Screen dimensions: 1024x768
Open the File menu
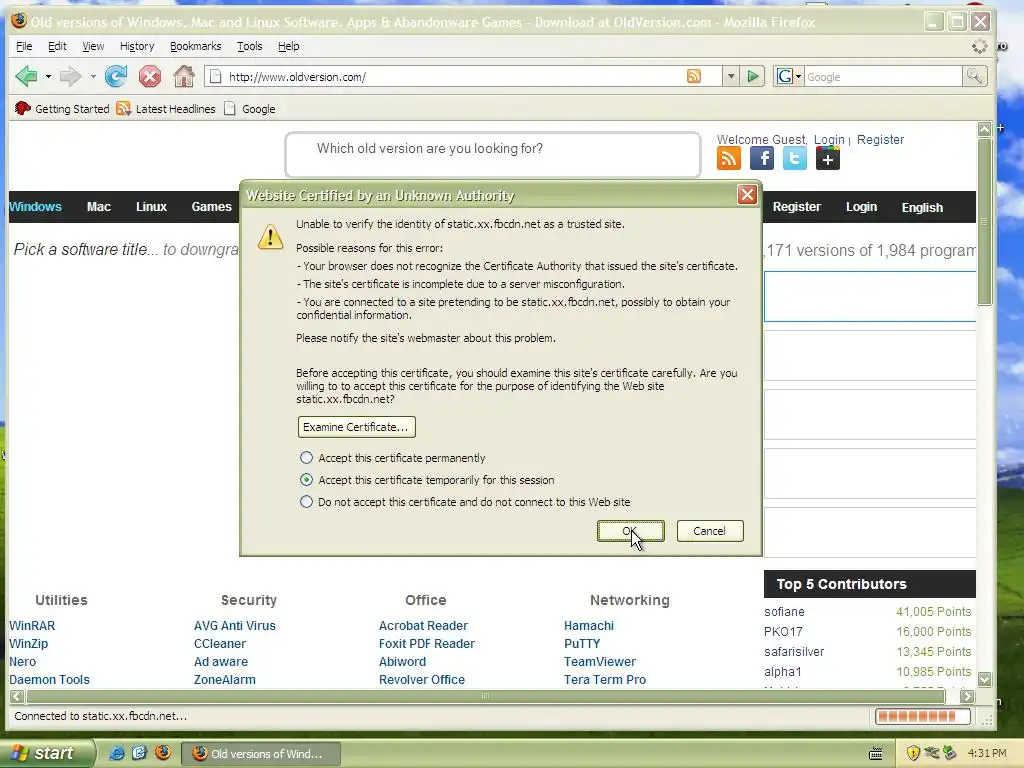click(x=24, y=46)
